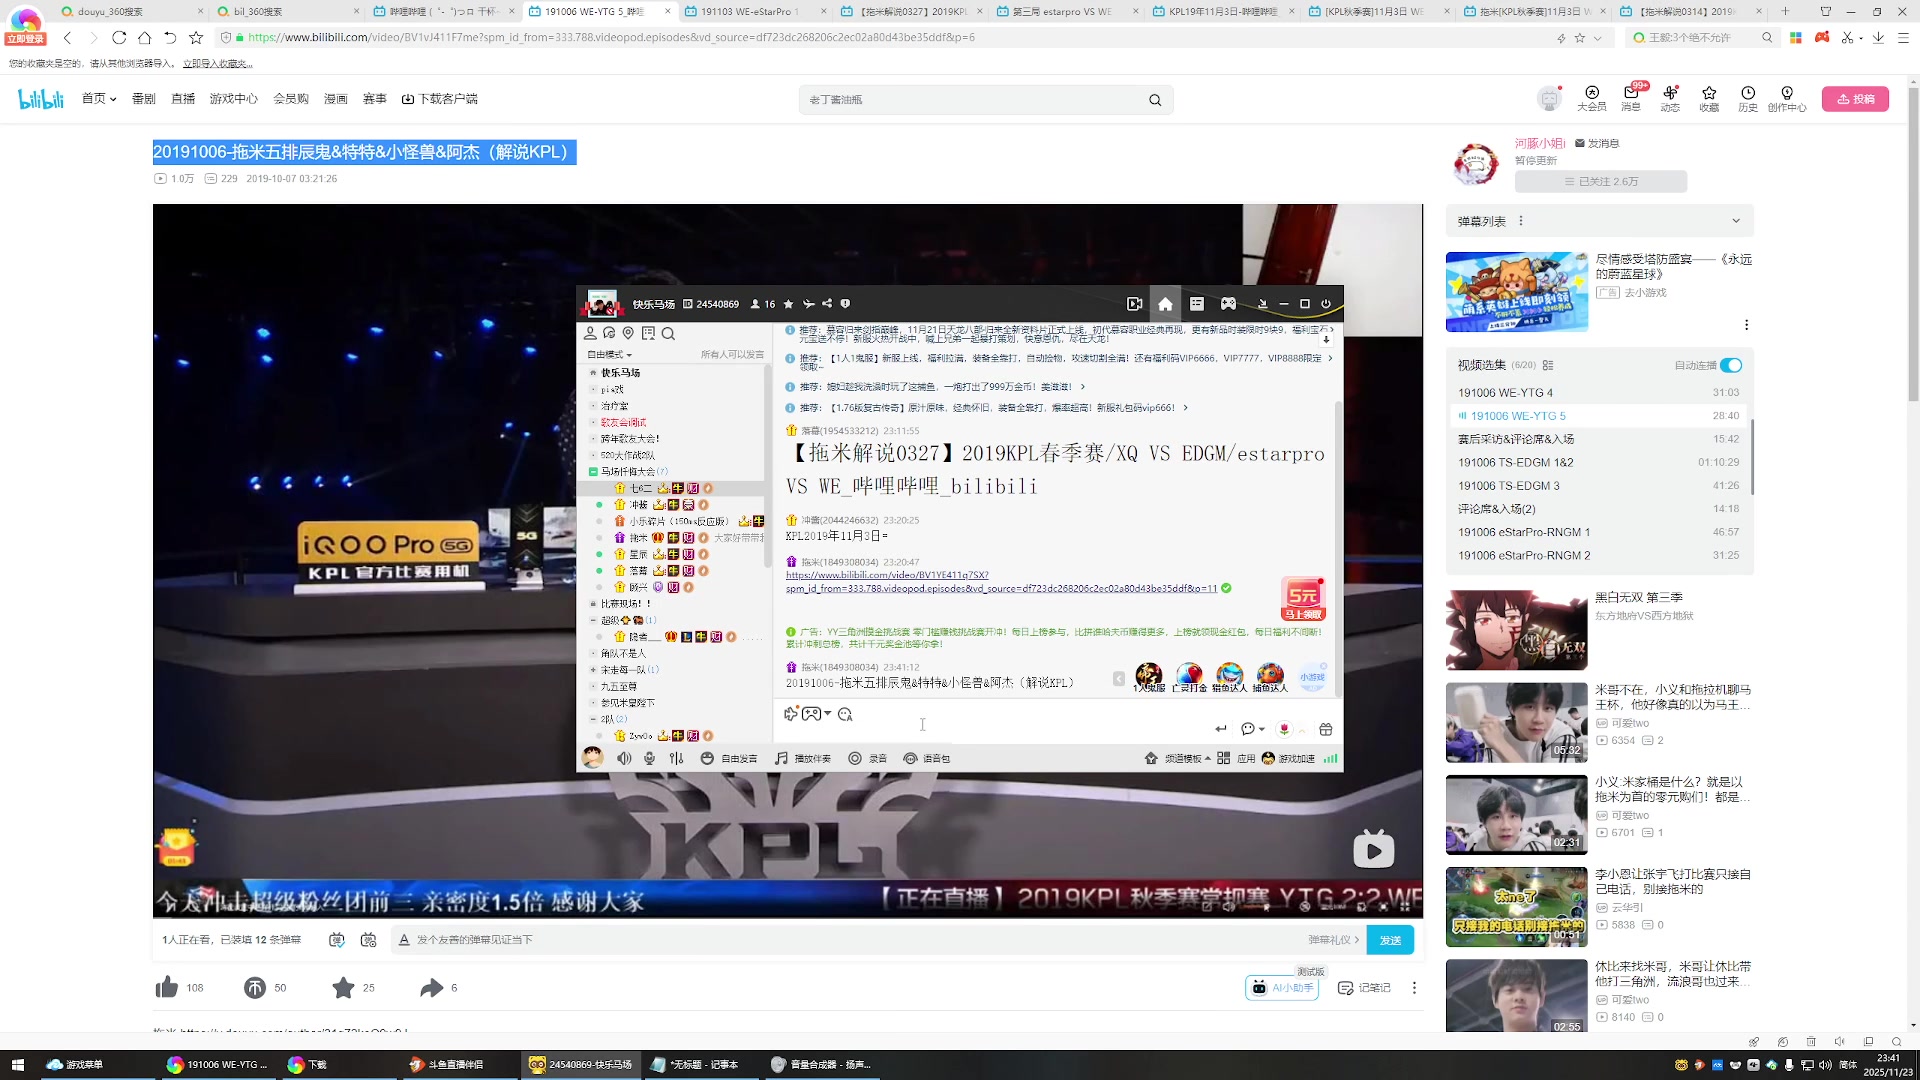Toggle followed button 已关注 2.6万

pyautogui.click(x=1600, y=182)
